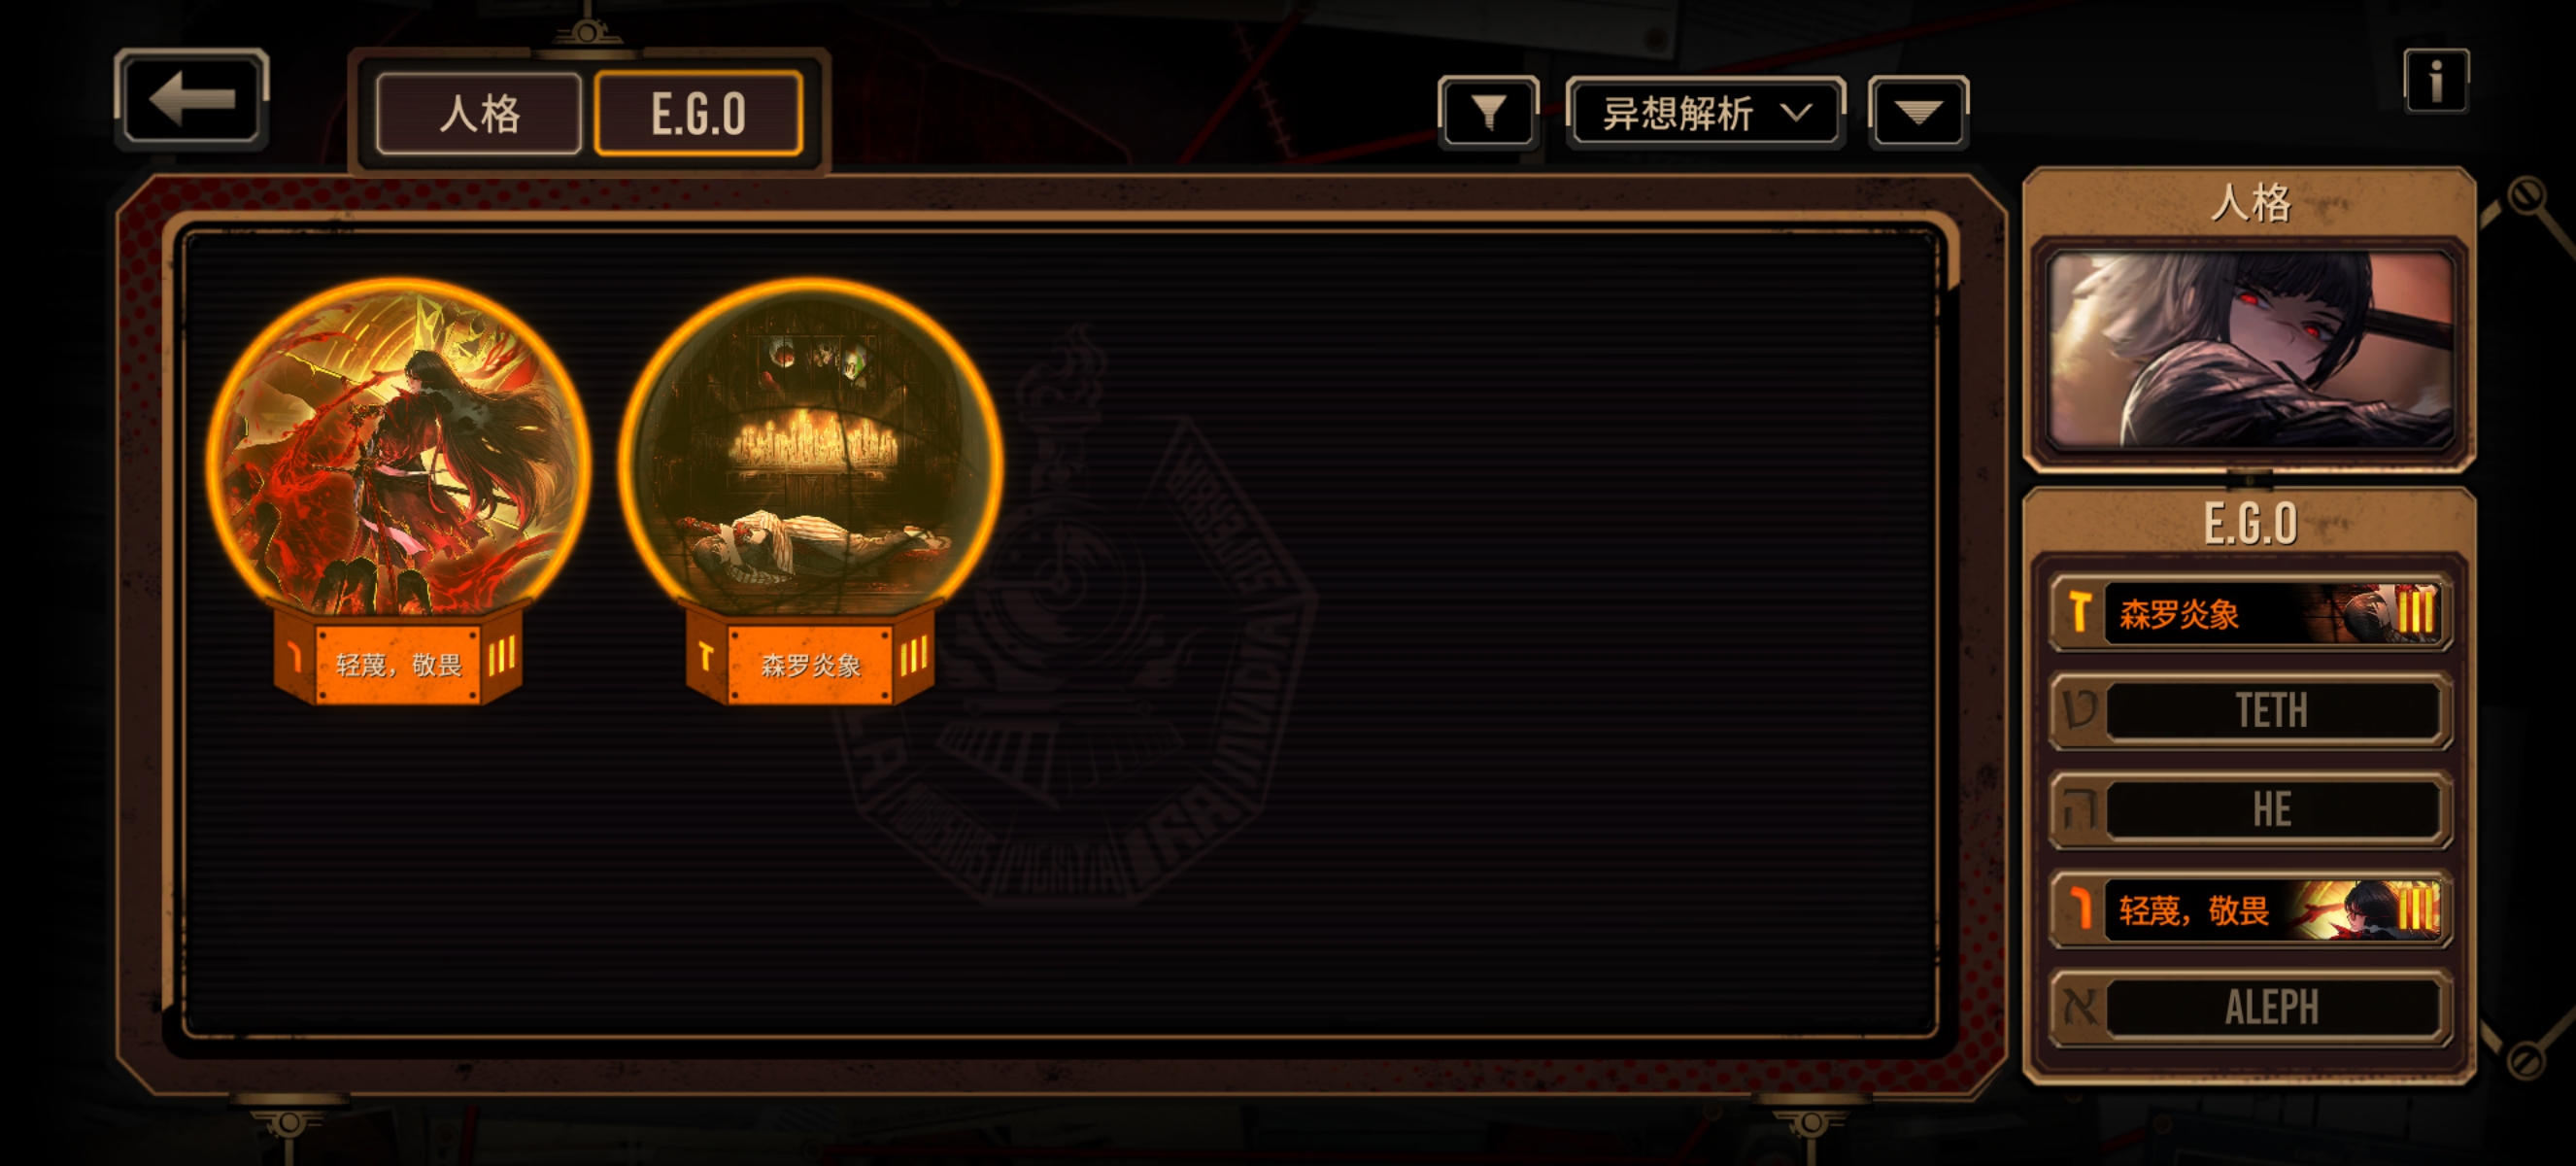Click the chevron in 异想解析 dropdown
The height and width of the screenshot is (1166, 2576).
click(x=1797, y=112)
